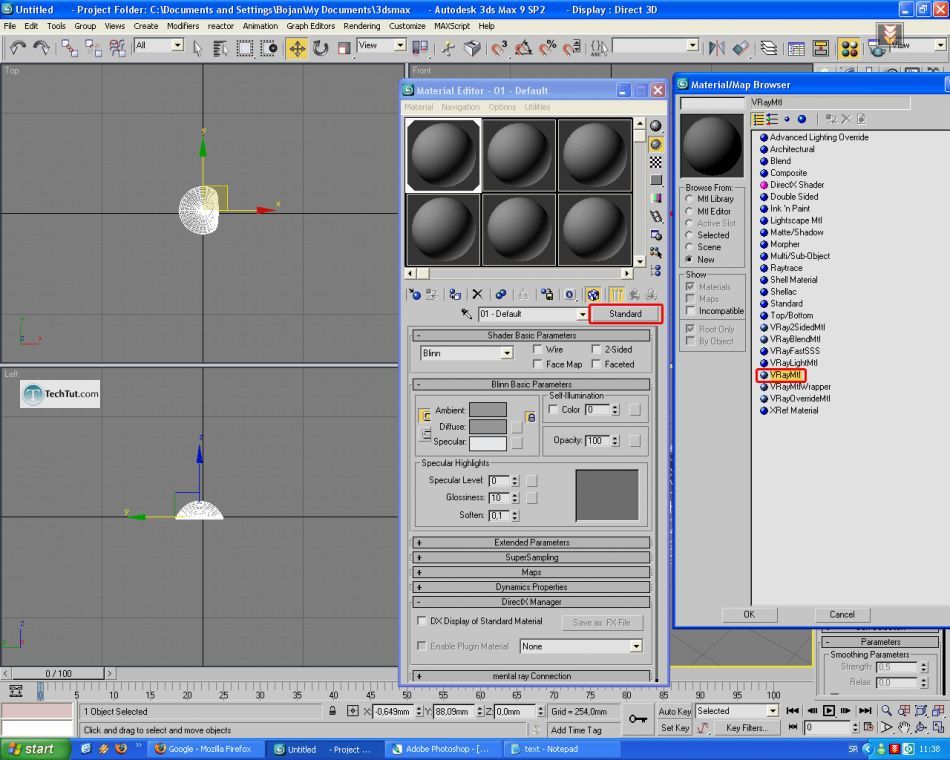
Task: Open Navigation menu in Material Editor
Action: pos(460,107)
